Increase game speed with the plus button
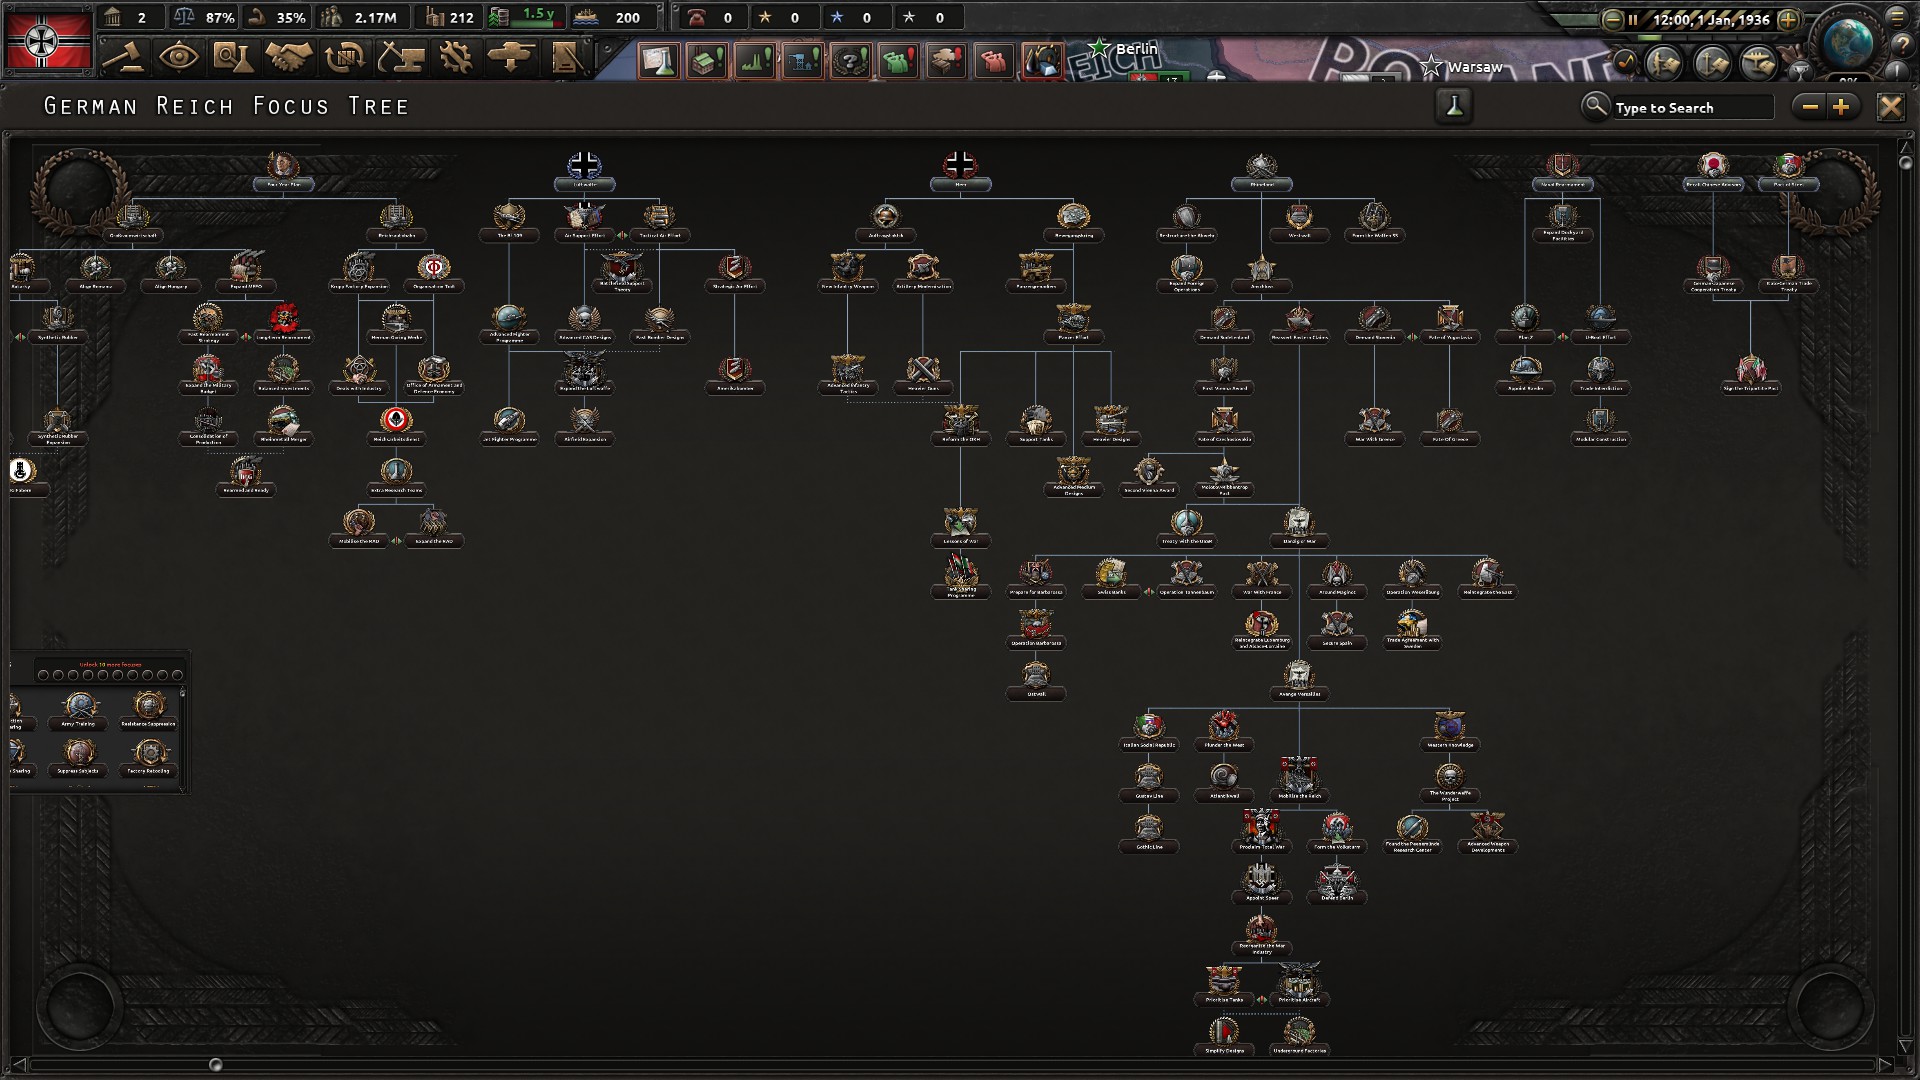Screen dimensions: 1920x1080 [1789, 19]
